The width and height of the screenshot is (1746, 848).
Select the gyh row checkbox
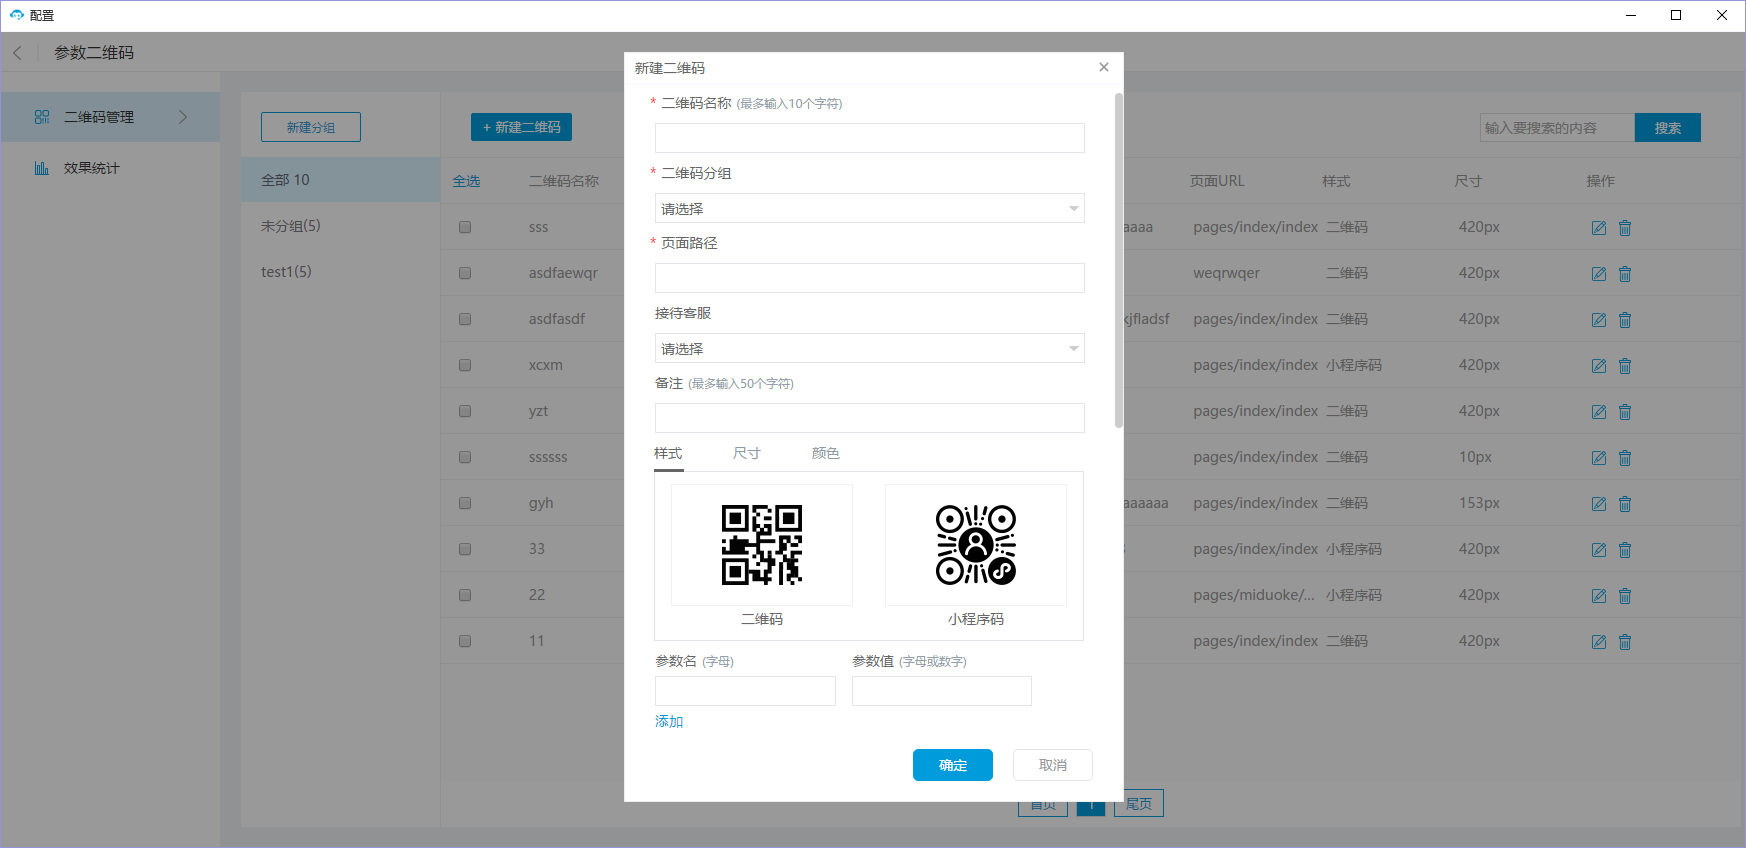(465, 503)
